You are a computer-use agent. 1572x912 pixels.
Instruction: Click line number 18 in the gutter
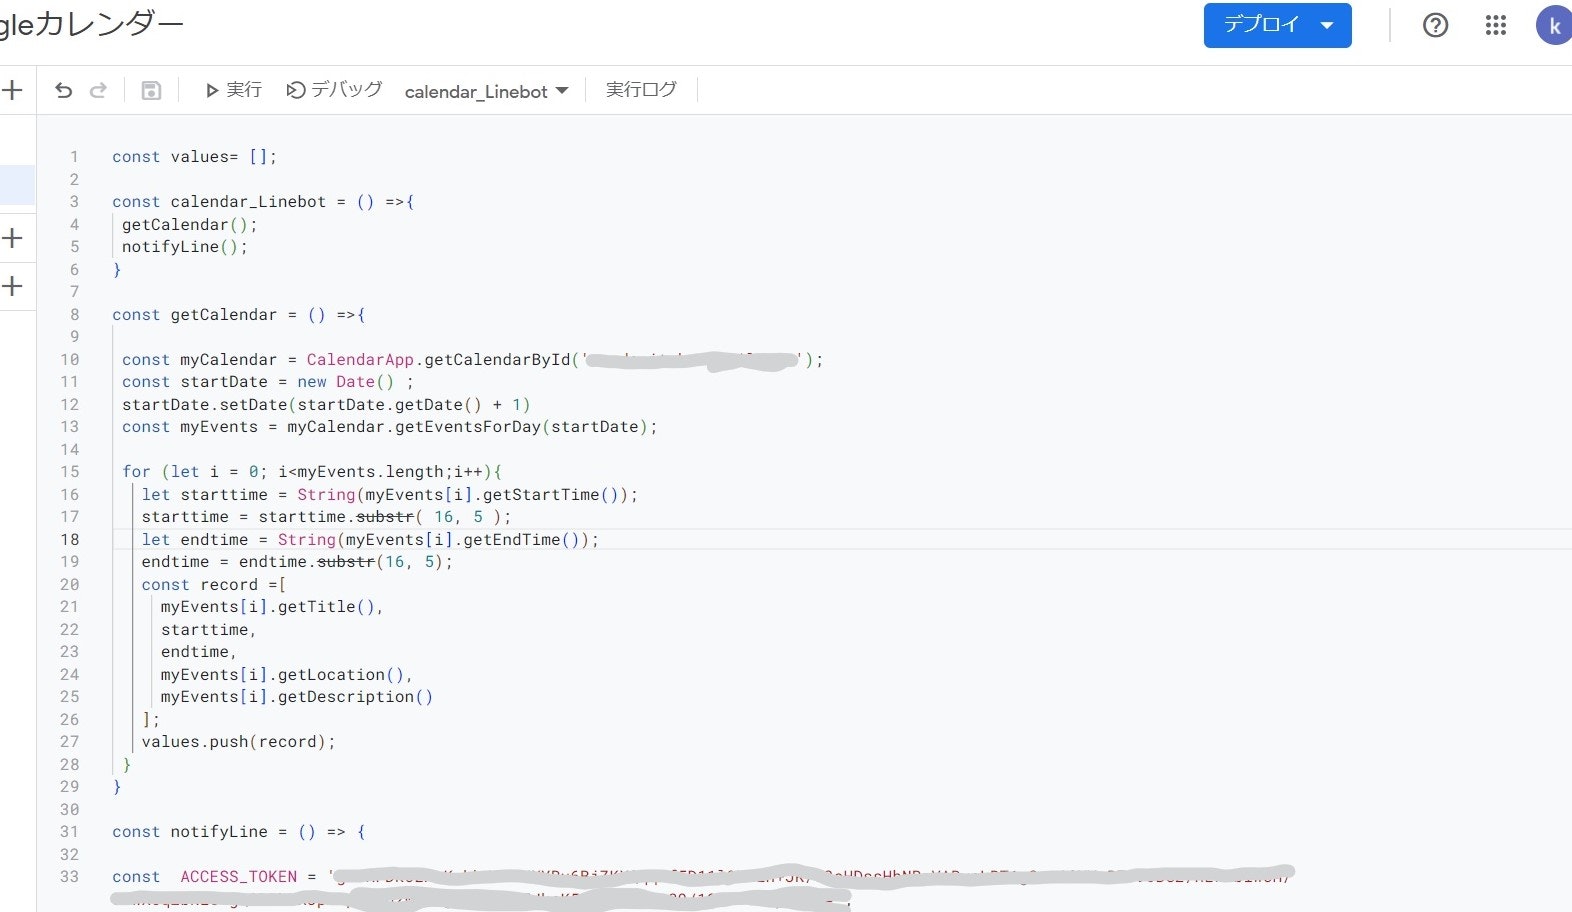(69, 540)
